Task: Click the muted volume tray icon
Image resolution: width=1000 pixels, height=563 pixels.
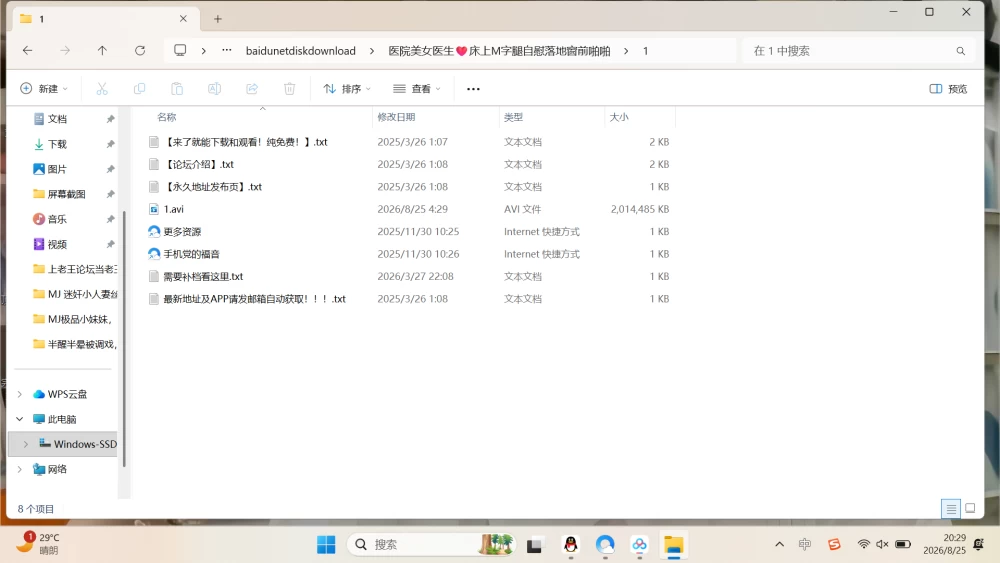Action: click(x=883, y=544)
